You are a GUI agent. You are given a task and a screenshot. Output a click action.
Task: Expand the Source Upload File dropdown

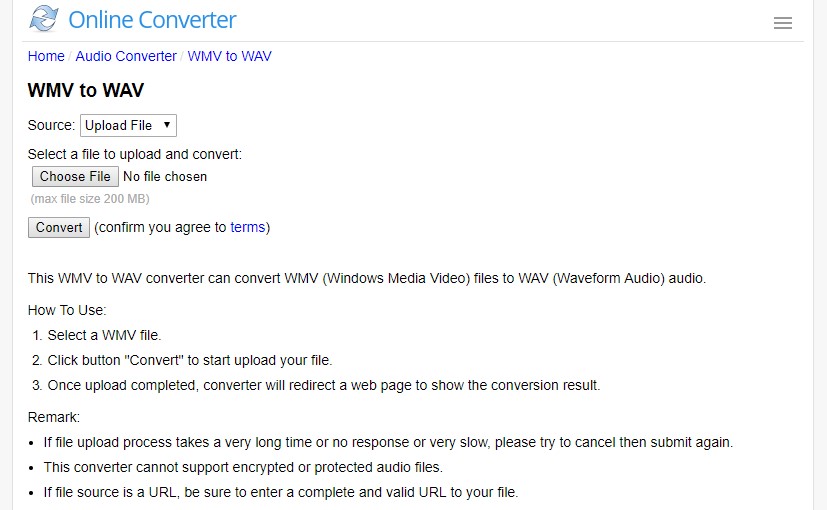[x=128, y=126]
